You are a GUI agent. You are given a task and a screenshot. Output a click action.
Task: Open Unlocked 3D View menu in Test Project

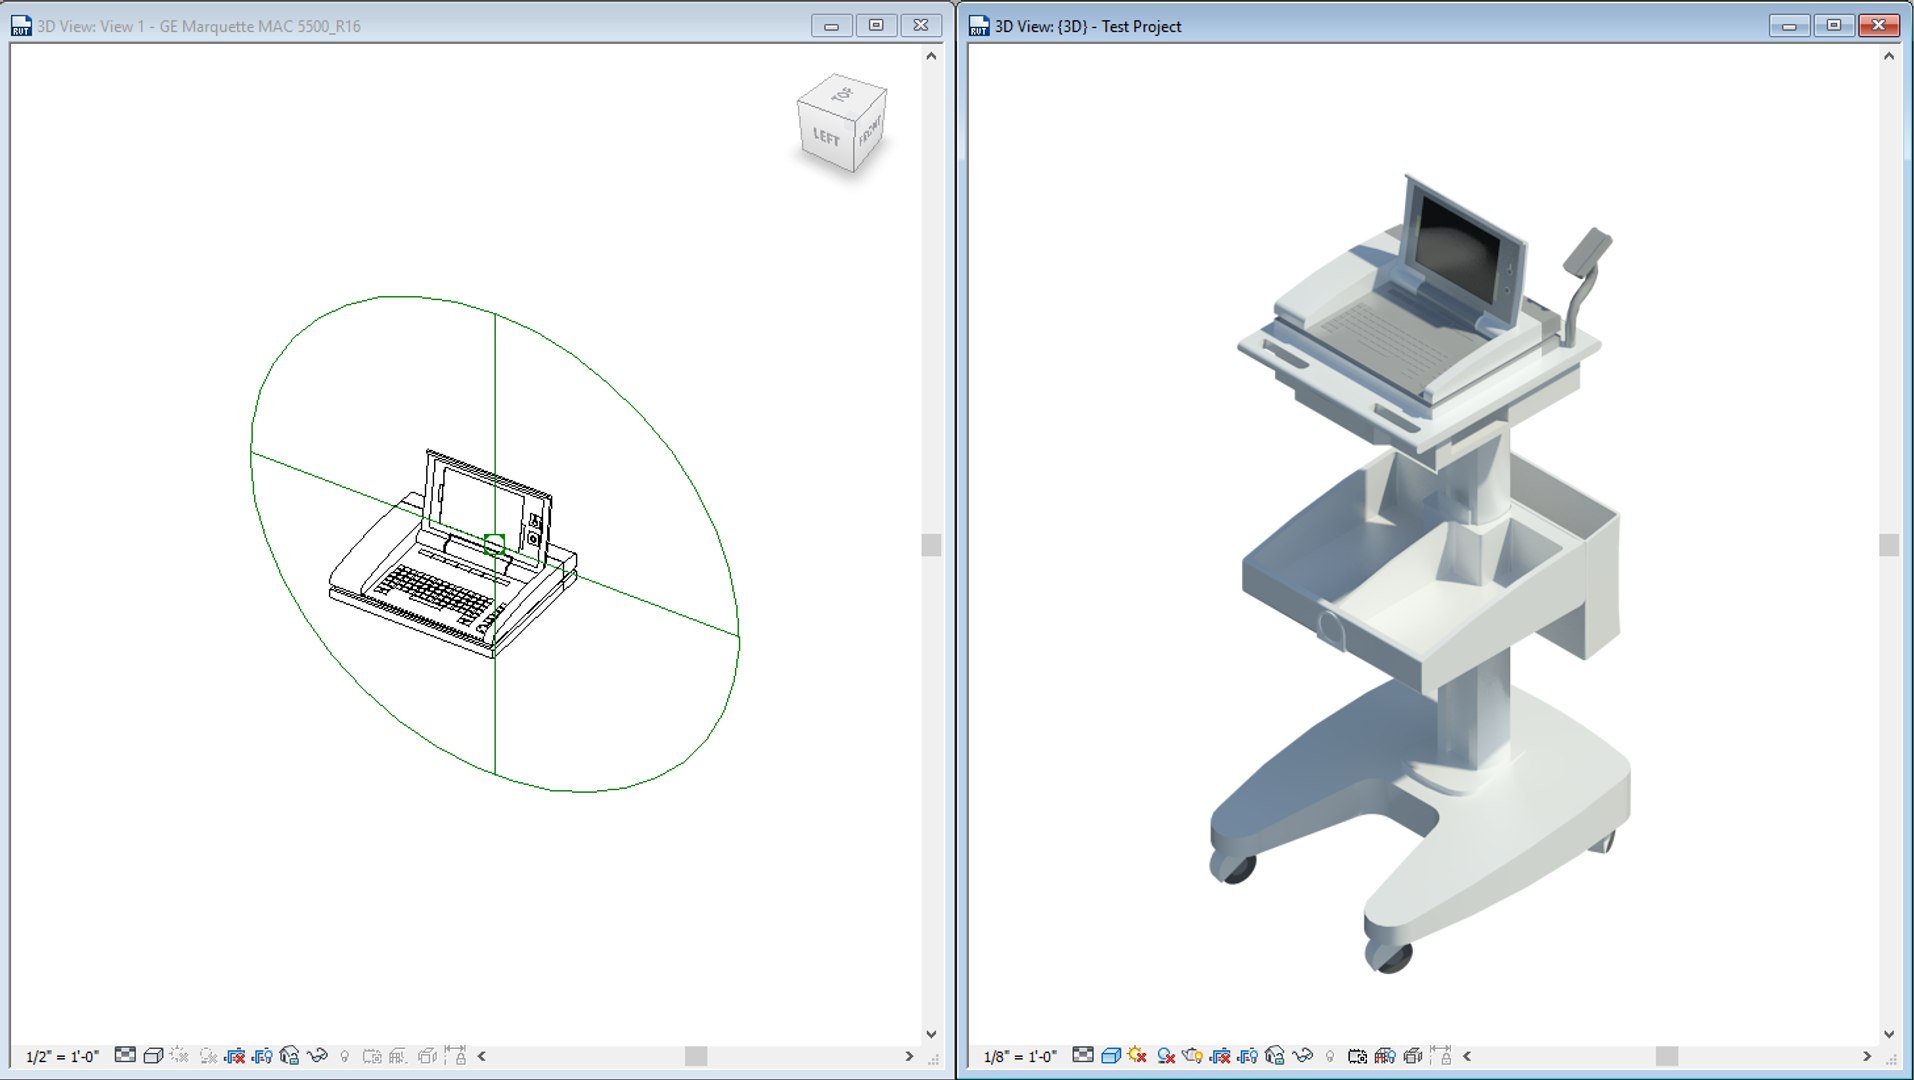pyautogui.click(x=1274, y=1056)
